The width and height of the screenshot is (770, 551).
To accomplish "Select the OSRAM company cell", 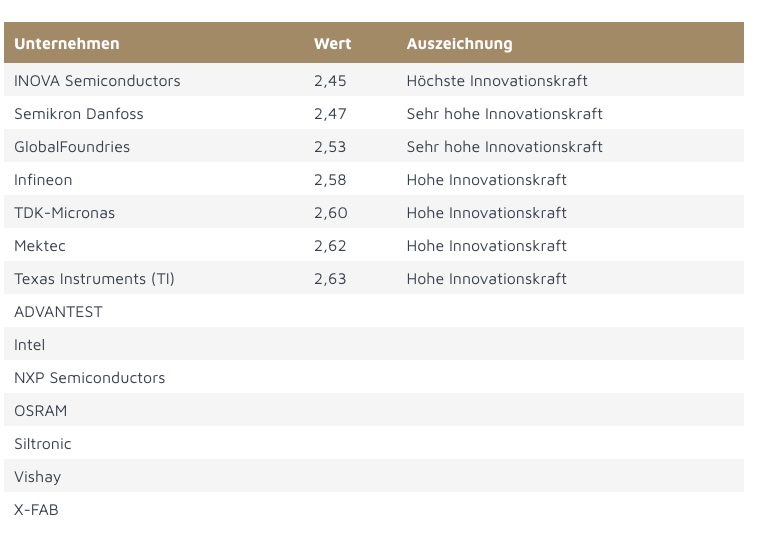I will (x=41, y=411).
